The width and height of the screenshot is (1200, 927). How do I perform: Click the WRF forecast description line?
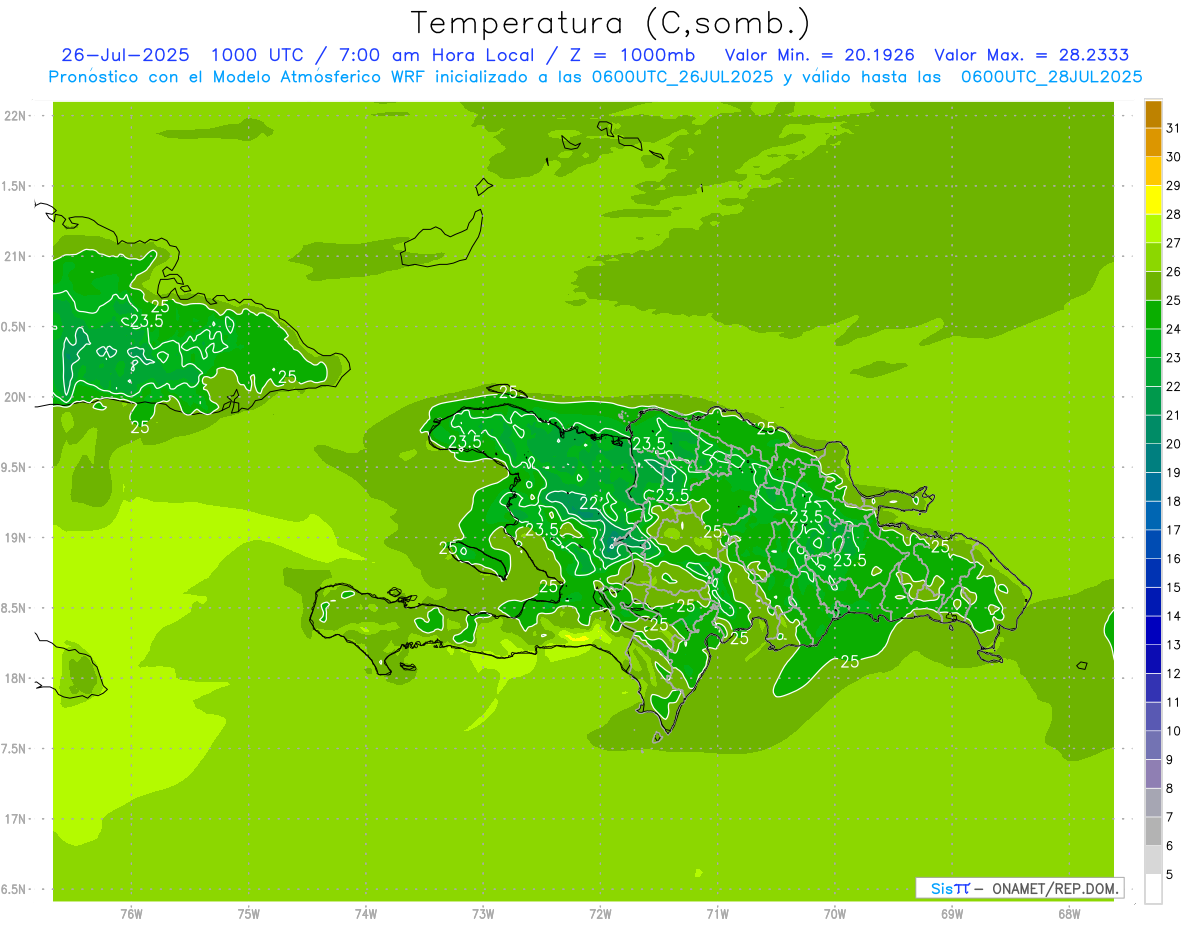pos(595,77)
